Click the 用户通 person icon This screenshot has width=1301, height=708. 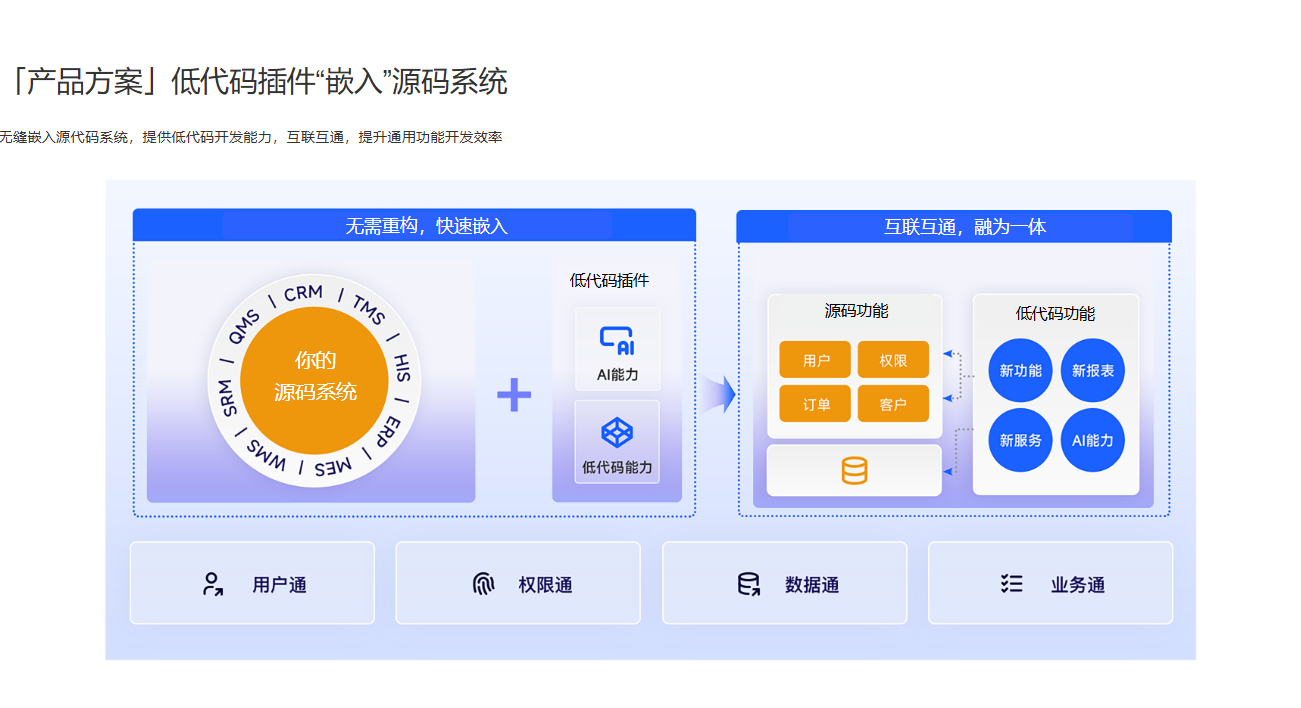tap(212, 584)
